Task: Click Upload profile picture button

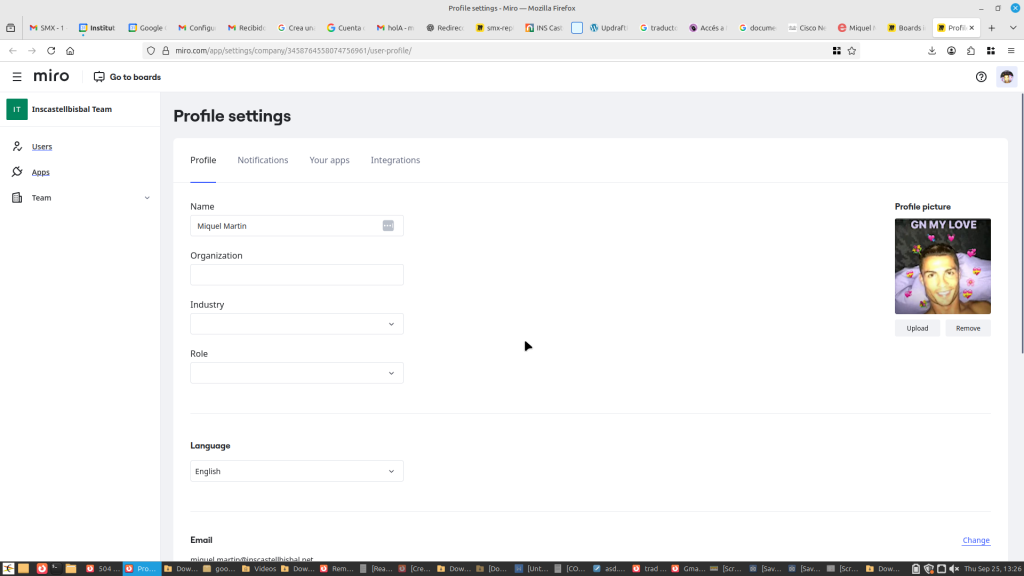Action: [x=917, y=328]
